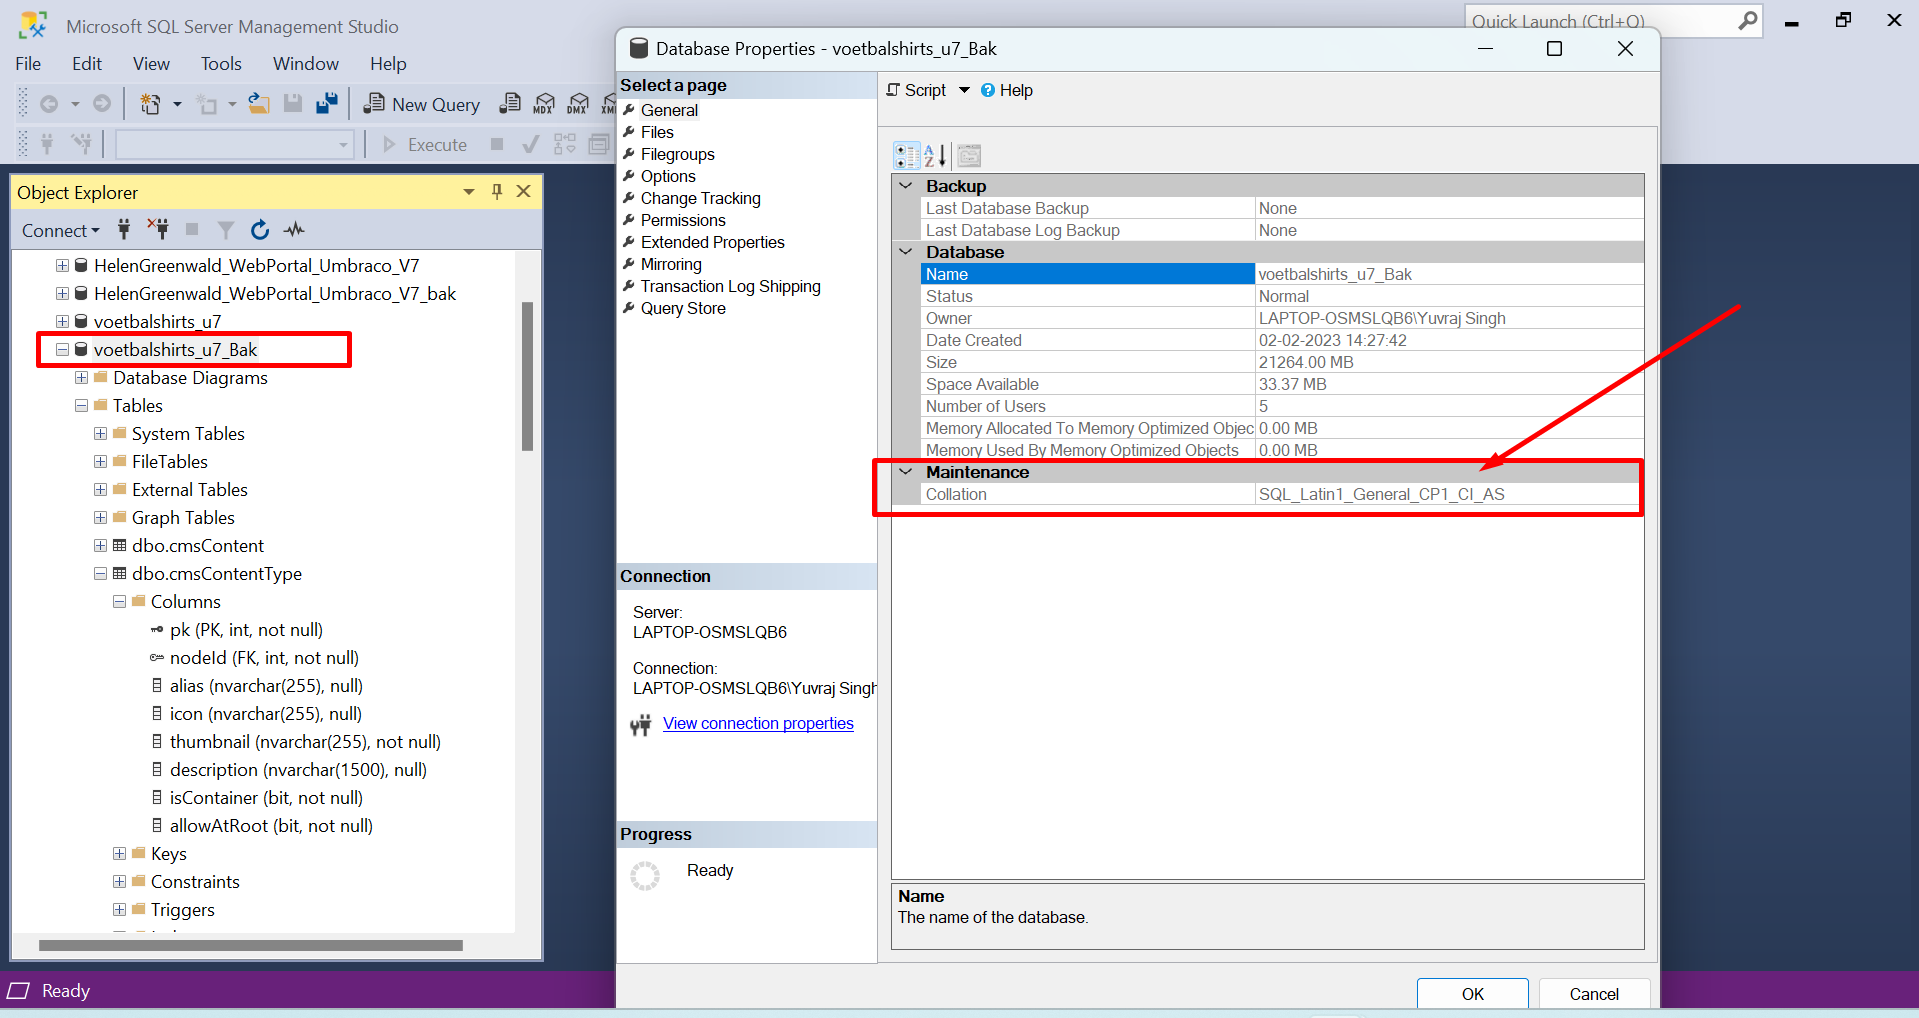1919x1018 pixels.
Task: Open the available databases combo box
Action: click(235, 145)
